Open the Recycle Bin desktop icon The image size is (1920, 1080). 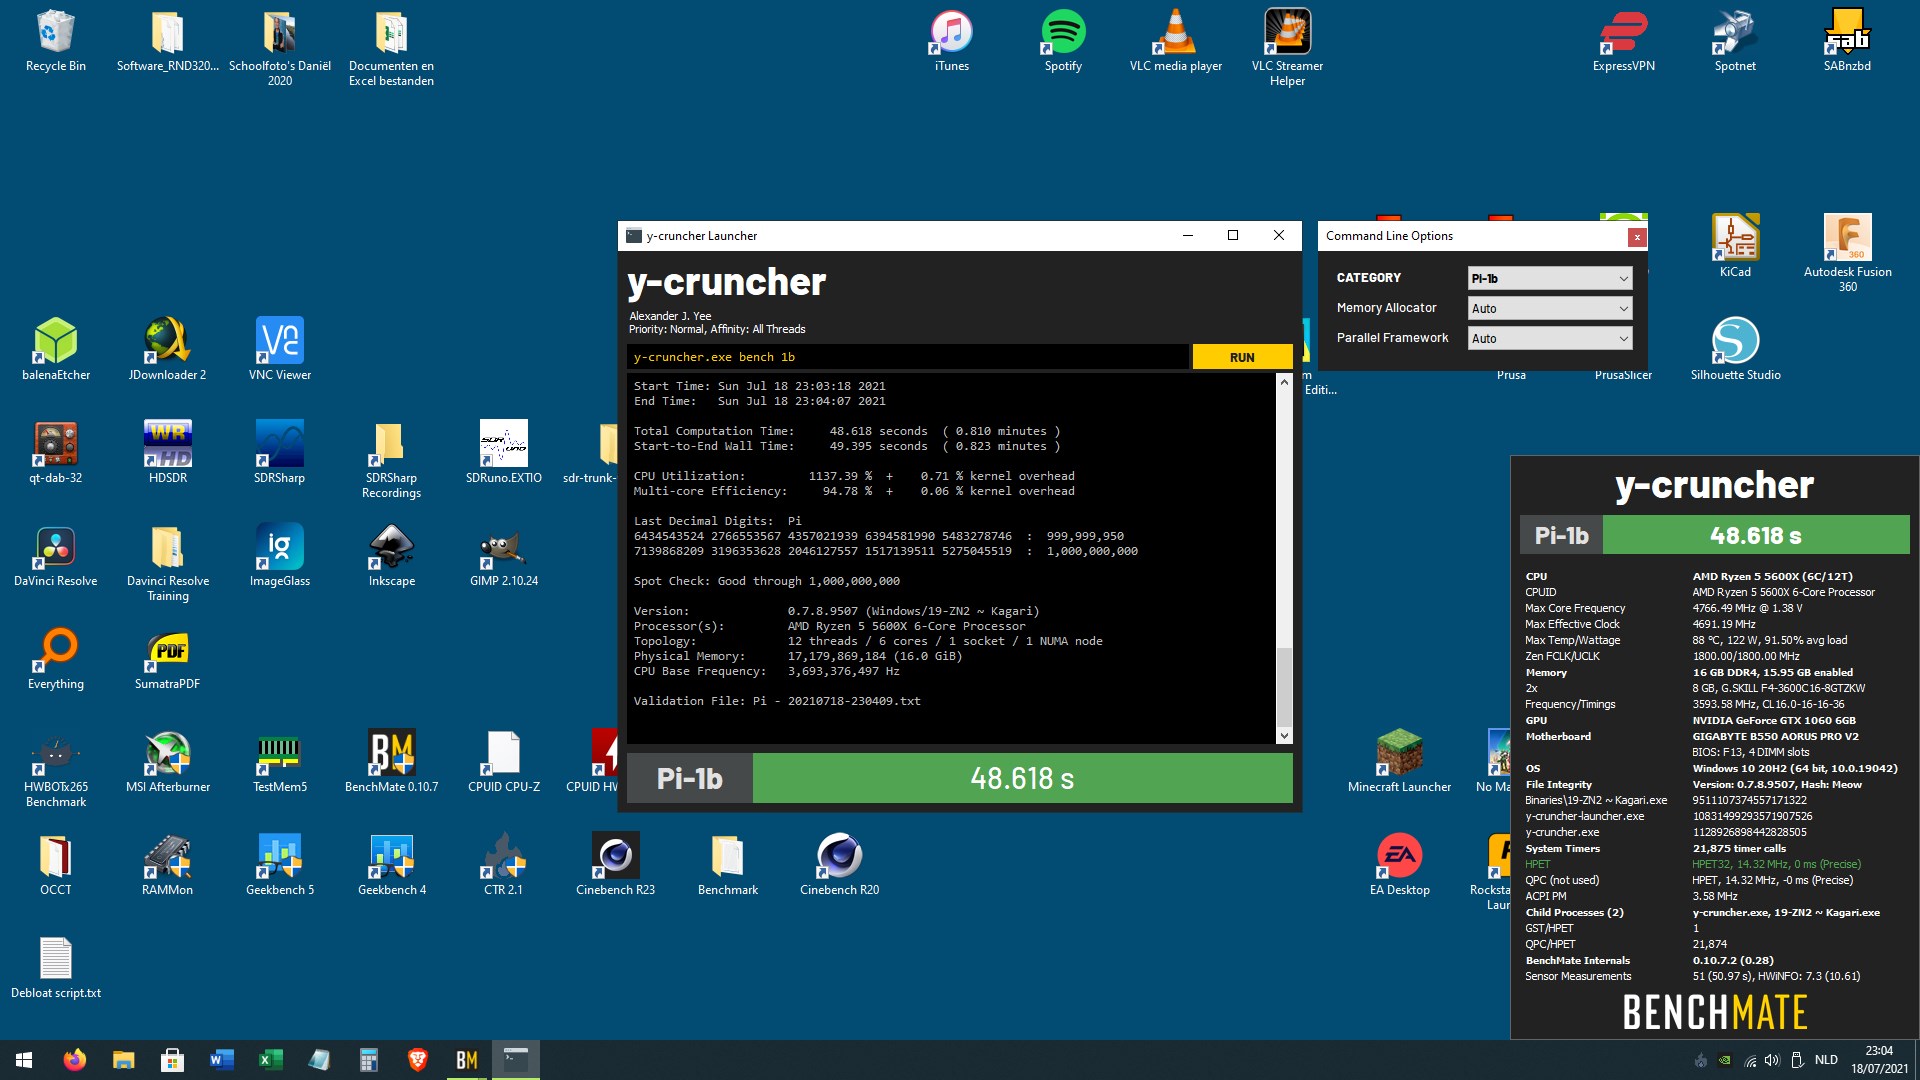tap(55, 42)
